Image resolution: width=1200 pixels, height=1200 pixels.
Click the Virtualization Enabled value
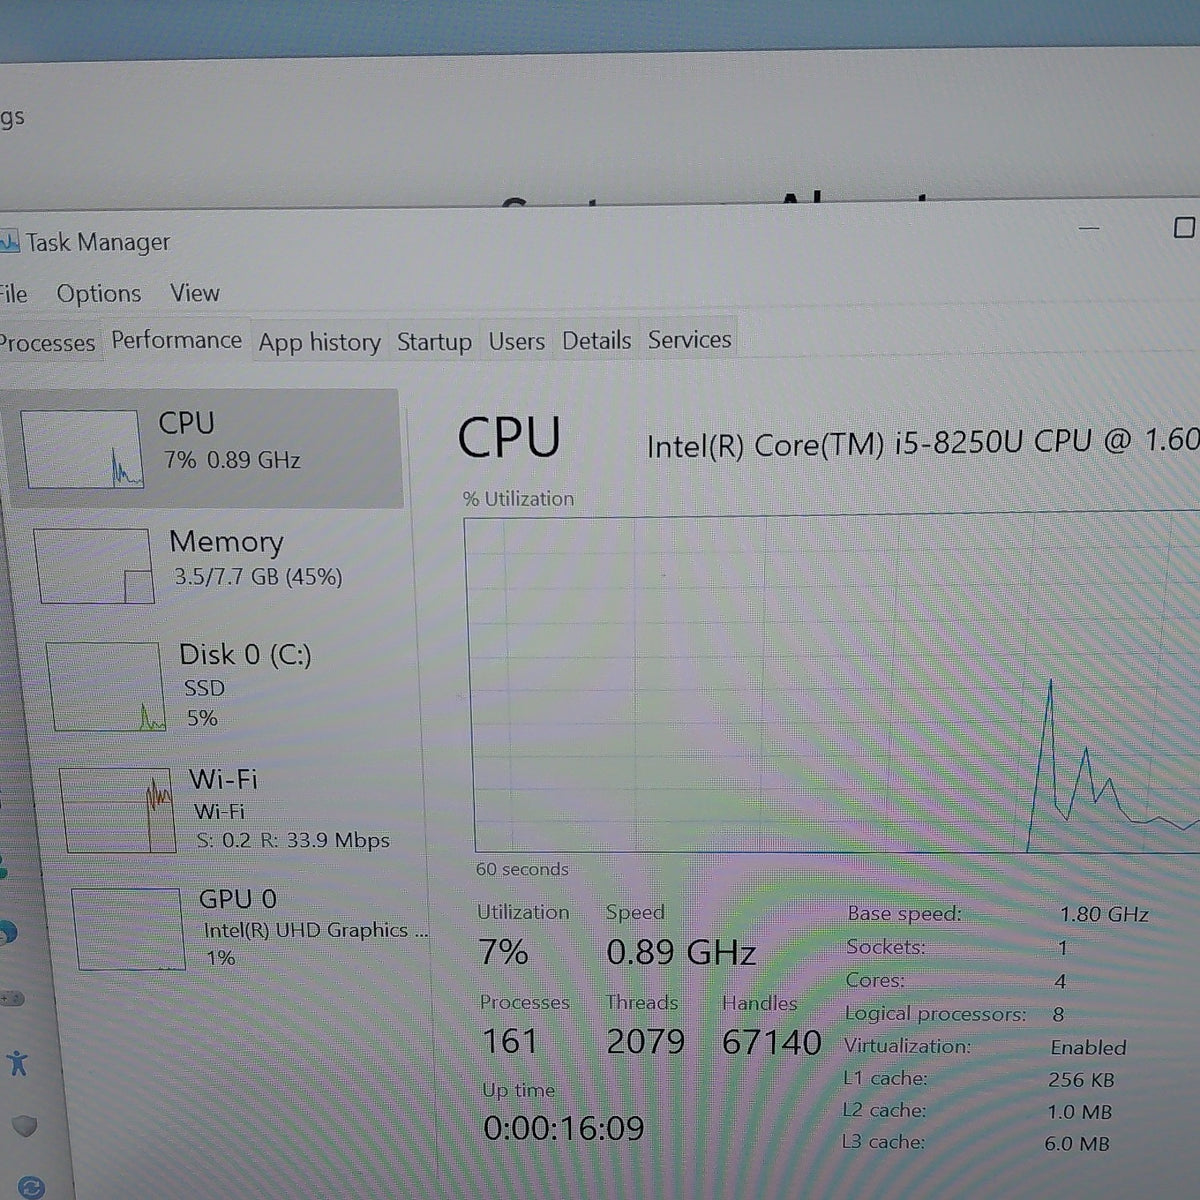pos(1088,1047)
